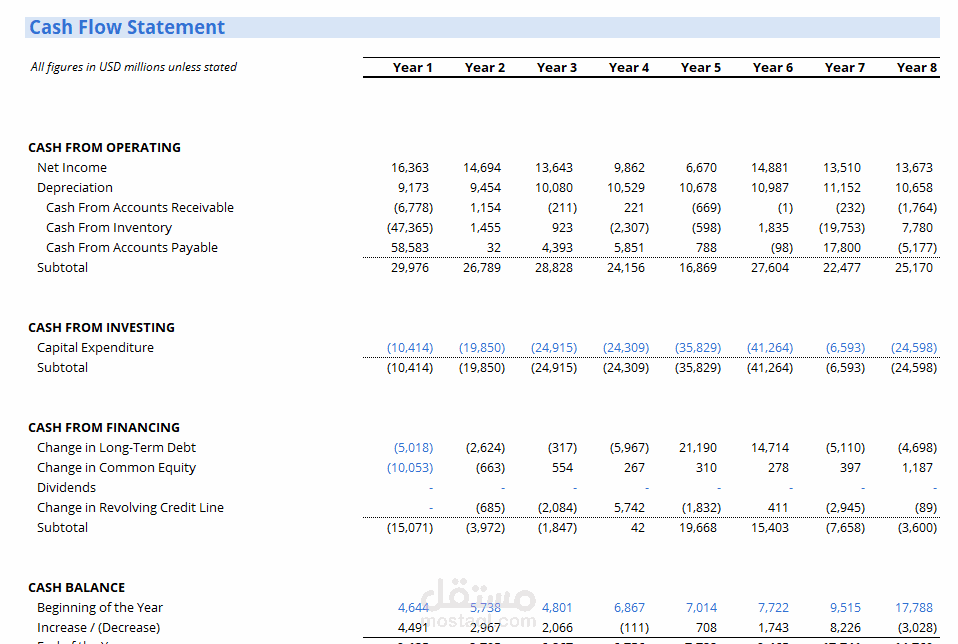Click Increase/(Decrease) Year 4 value (111)
Image resolution: width=958 pixels, height=644 pixels.
coord(634,628)
